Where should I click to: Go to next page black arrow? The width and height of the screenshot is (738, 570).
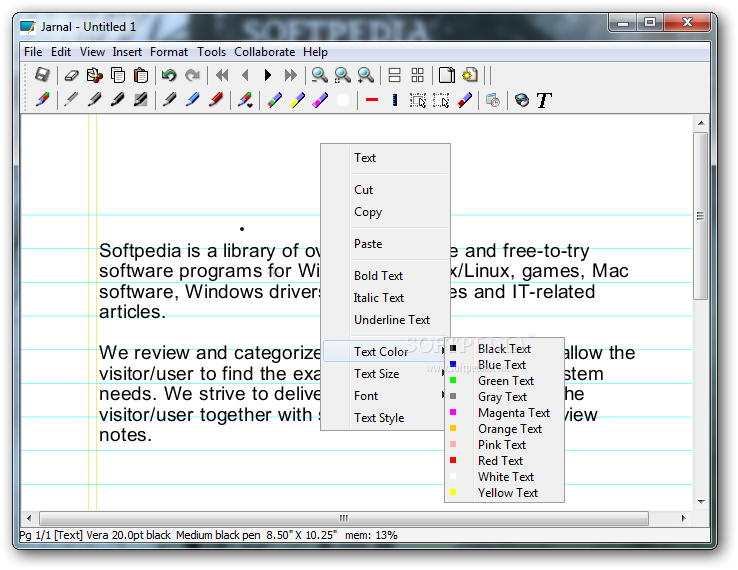tap(268, 75)
